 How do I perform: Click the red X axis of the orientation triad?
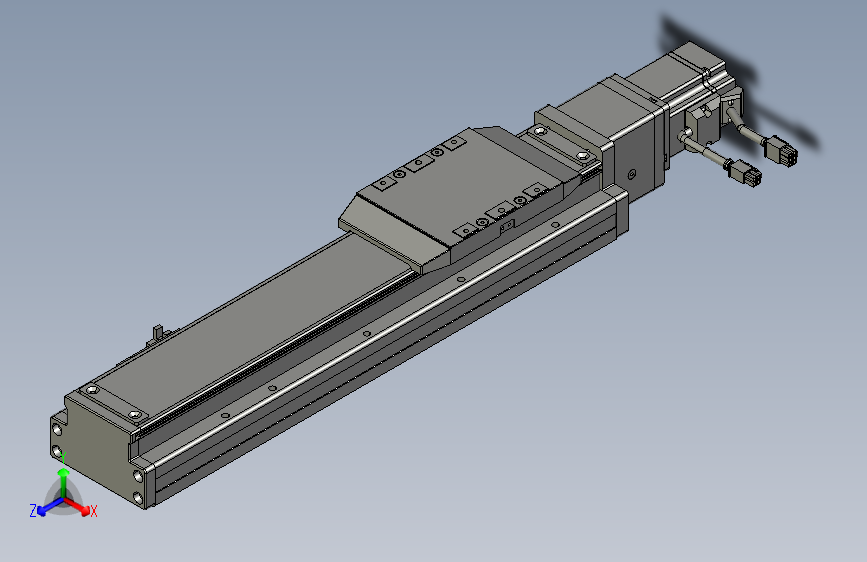[x=77, y=506]
